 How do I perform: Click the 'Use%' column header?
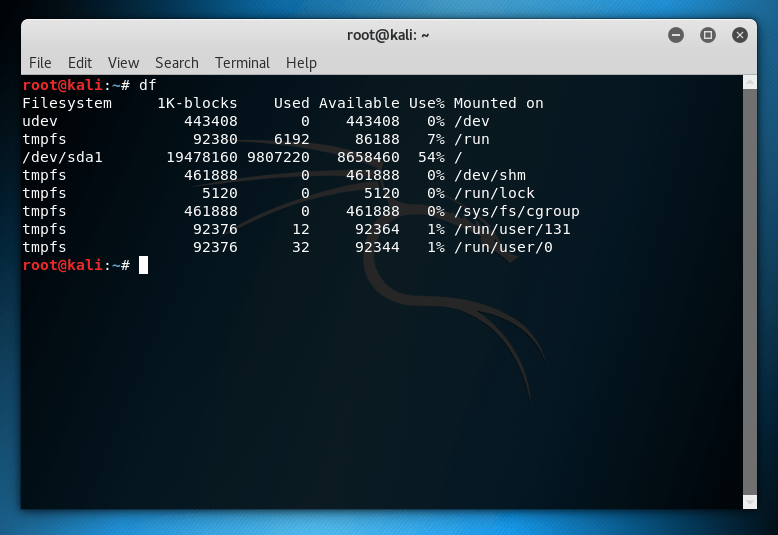pos(427,103)
